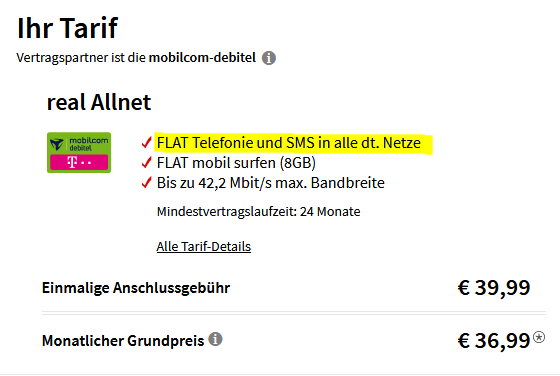Click the Vertragspartner ist die text
The image size is (560, 376).
click(x=81, y=57)
